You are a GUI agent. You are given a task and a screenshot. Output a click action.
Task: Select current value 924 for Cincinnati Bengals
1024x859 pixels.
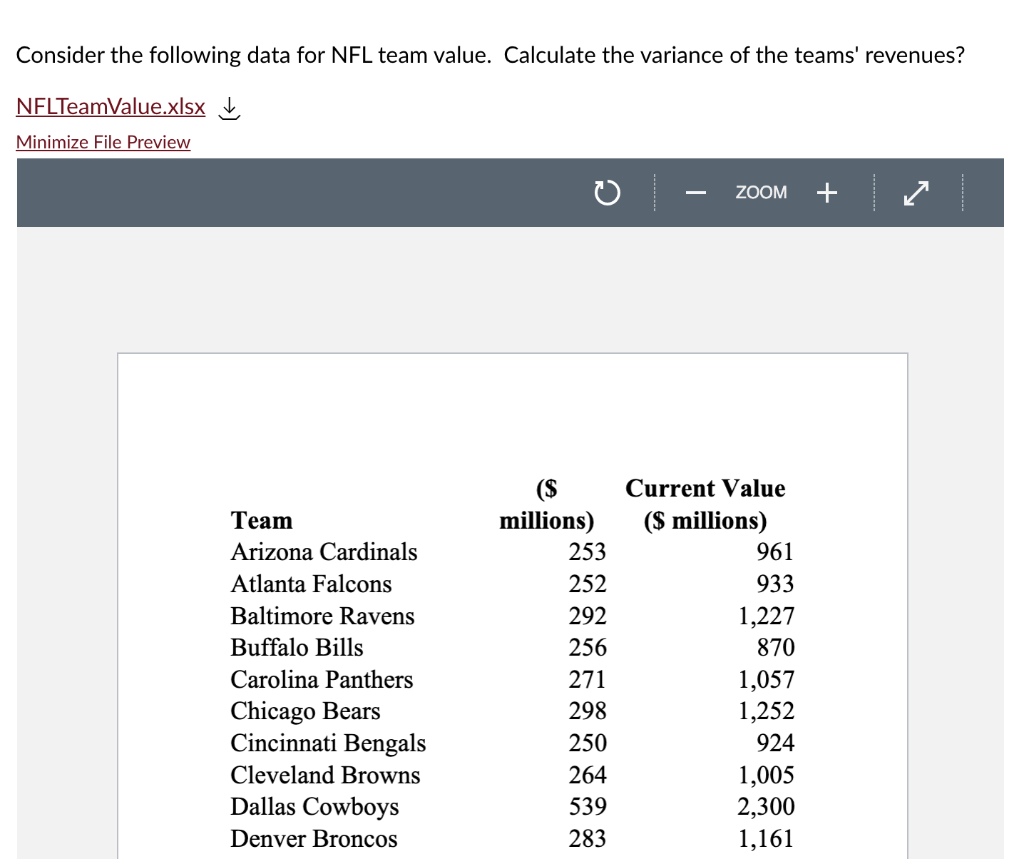tap(775, 743)
